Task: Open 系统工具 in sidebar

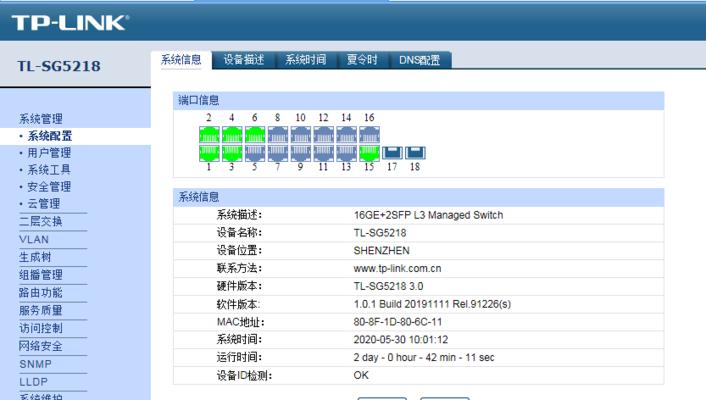Action: (49, 170)
